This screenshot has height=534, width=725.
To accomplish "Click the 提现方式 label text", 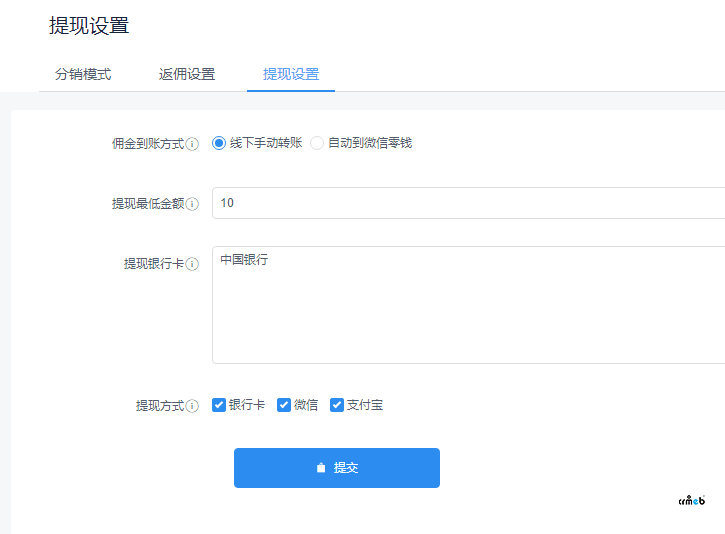I will [x=160, y=406].
